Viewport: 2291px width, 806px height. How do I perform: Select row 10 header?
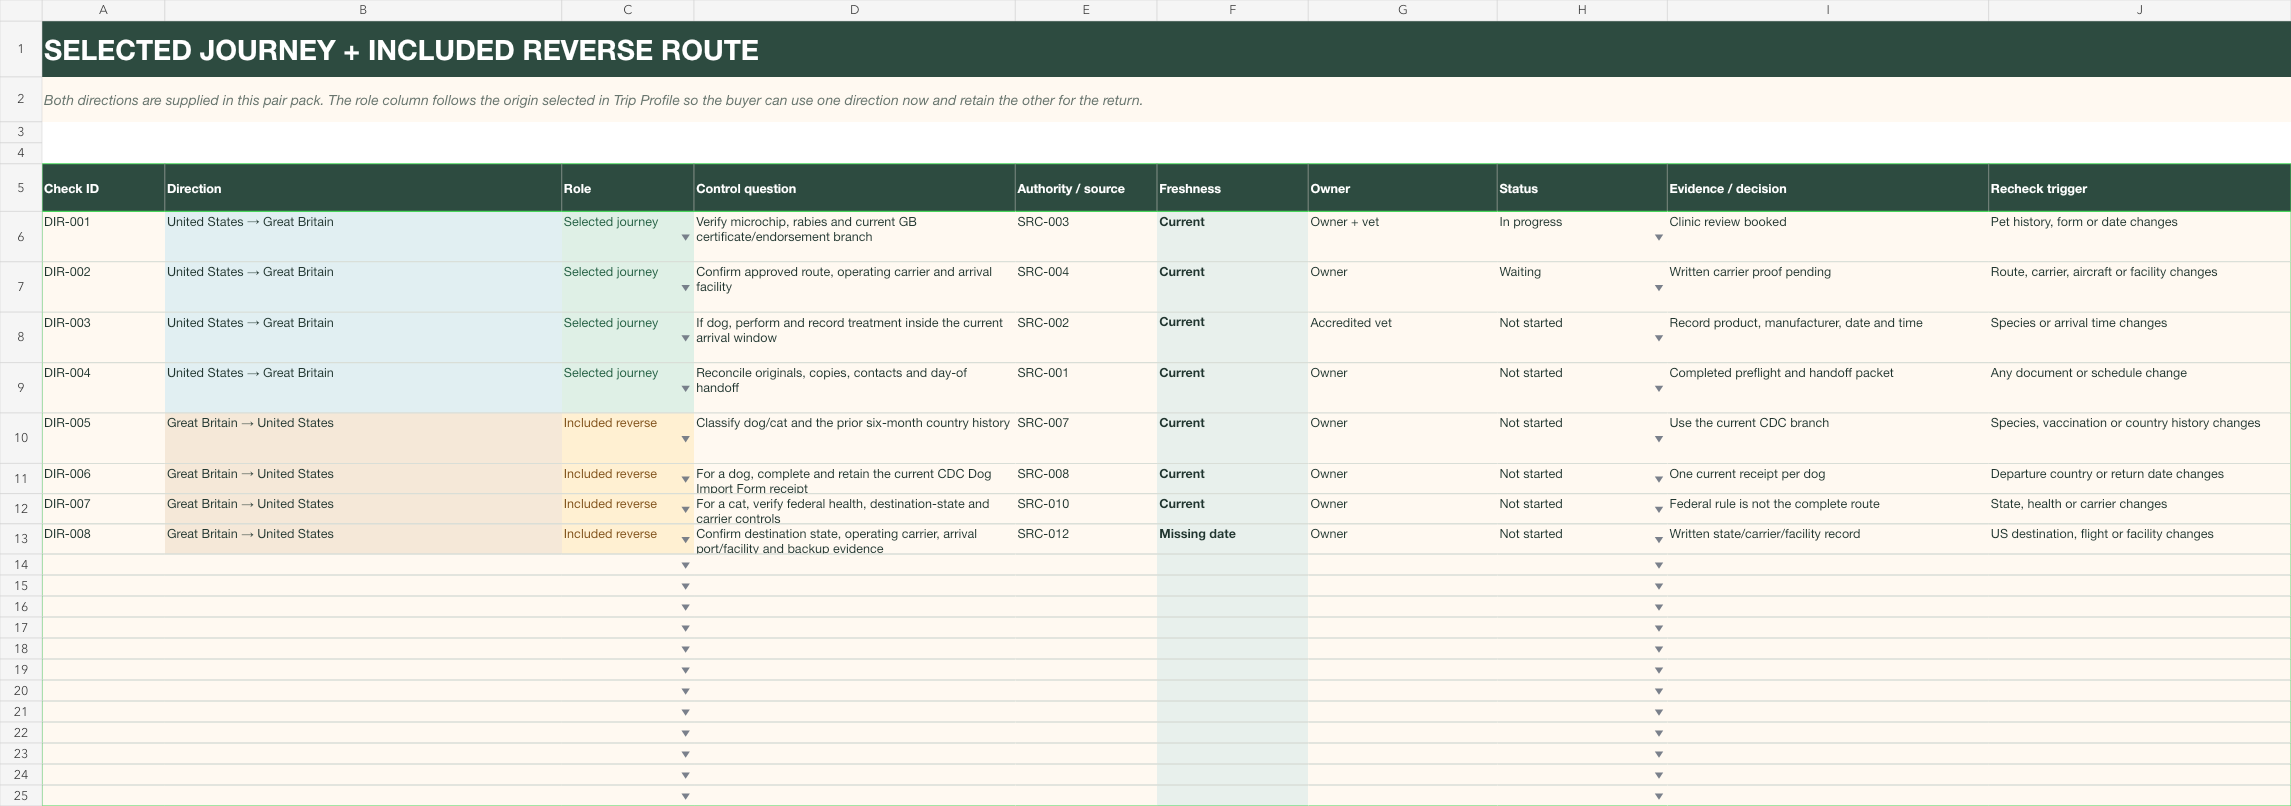point(20,438)
